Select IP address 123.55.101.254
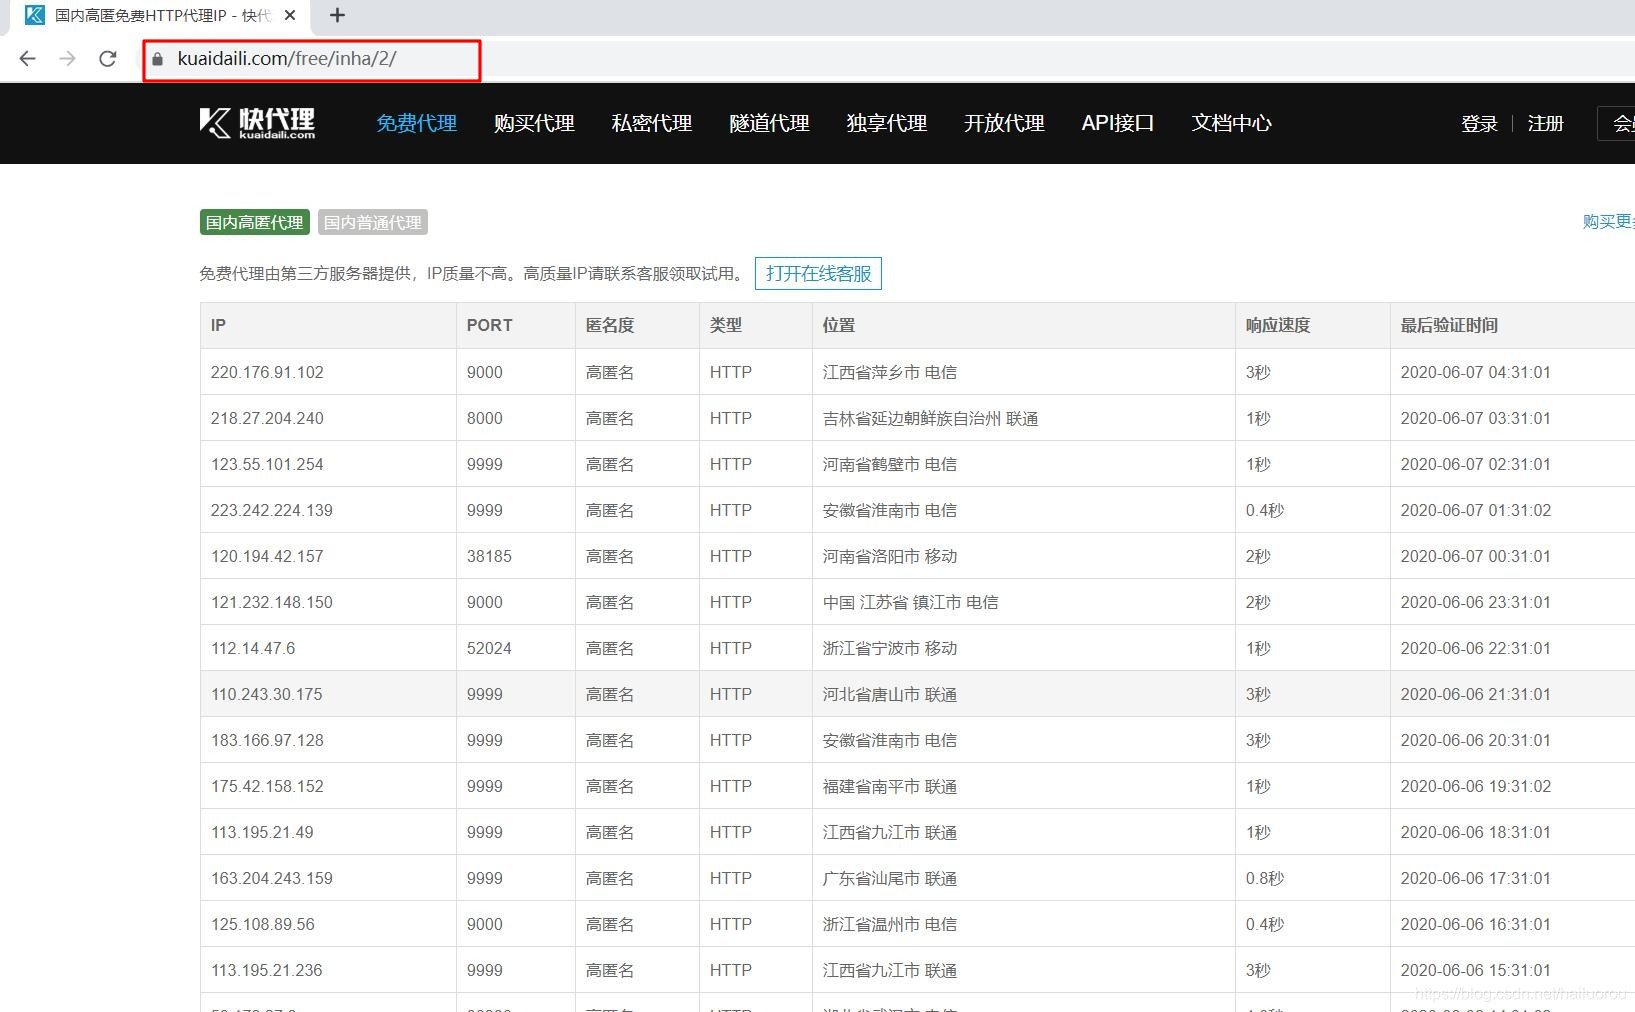The width and height of the screenshot is (1635, 1012). click(x=267, y=464)
